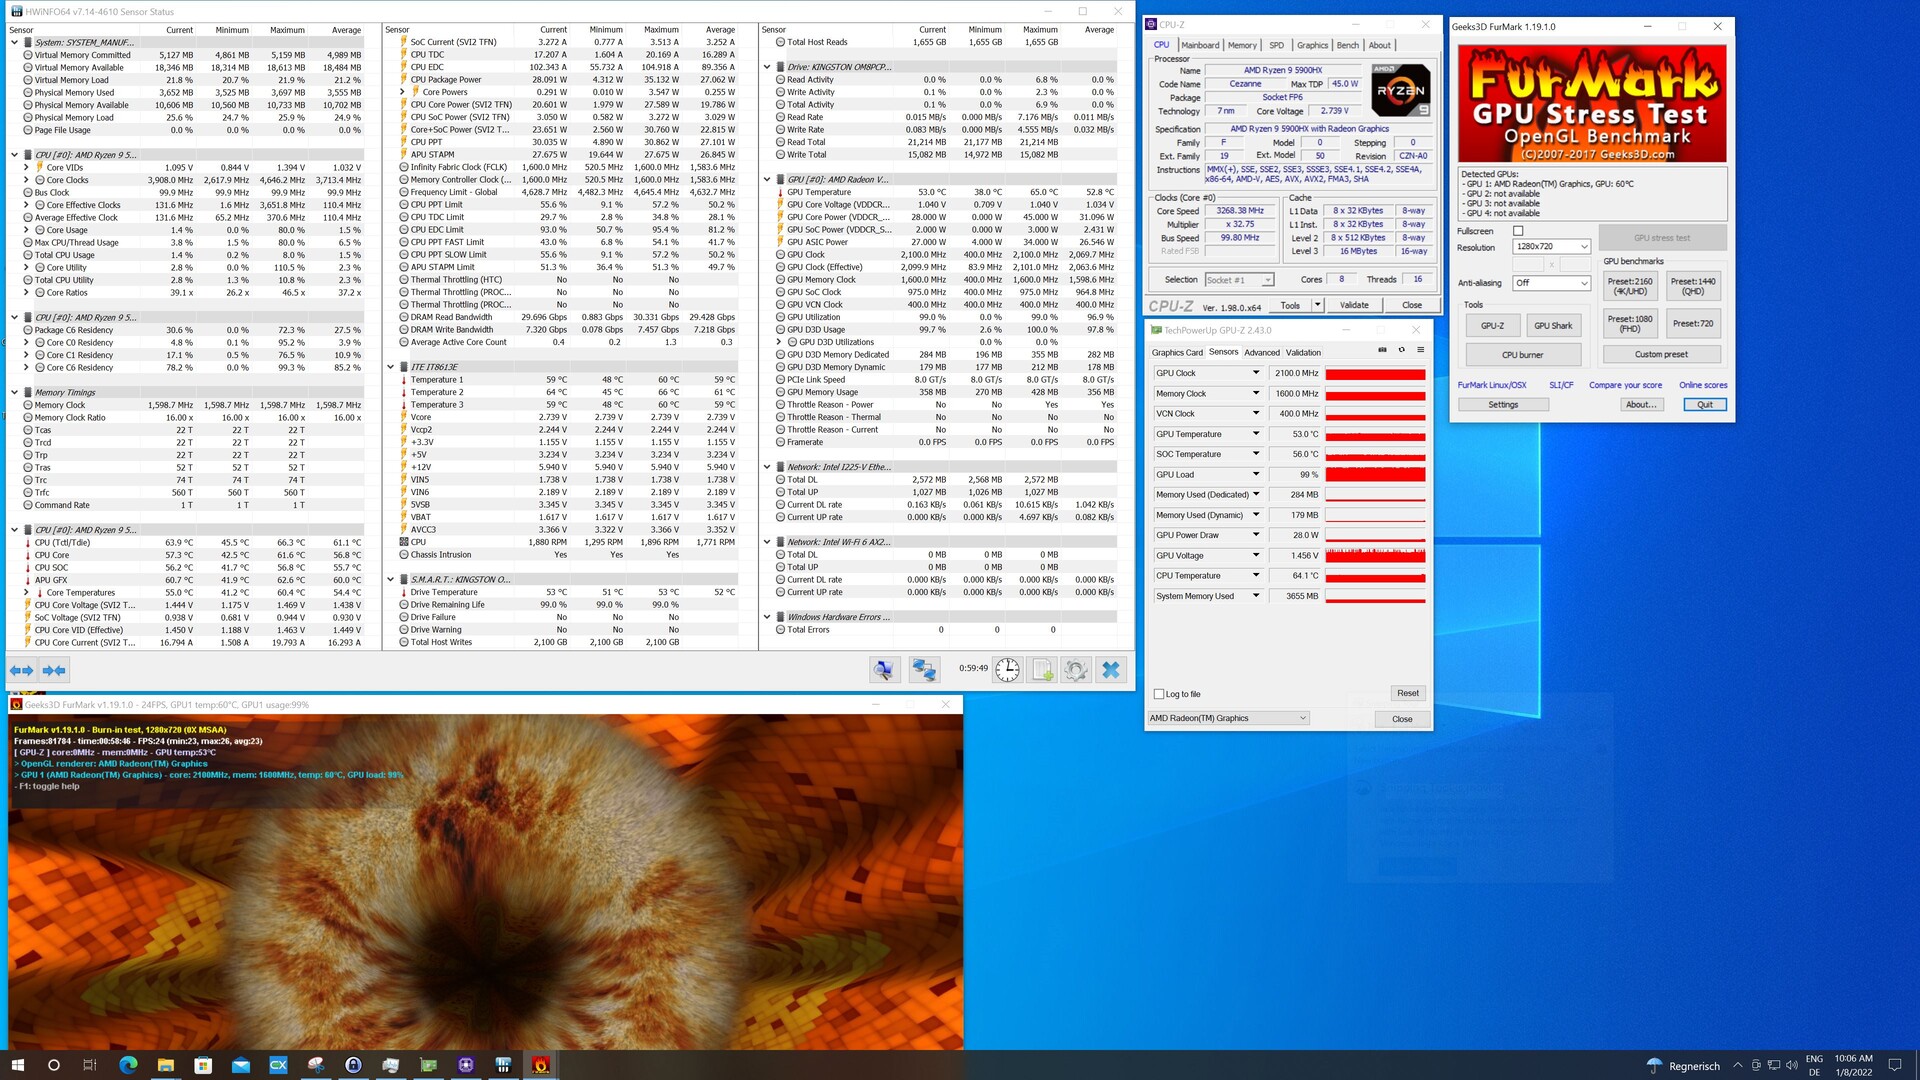The image size is (1920, 1080).
Task: Click CPU-Z purple chip taskbar icon
Action: pos(466,1065)
